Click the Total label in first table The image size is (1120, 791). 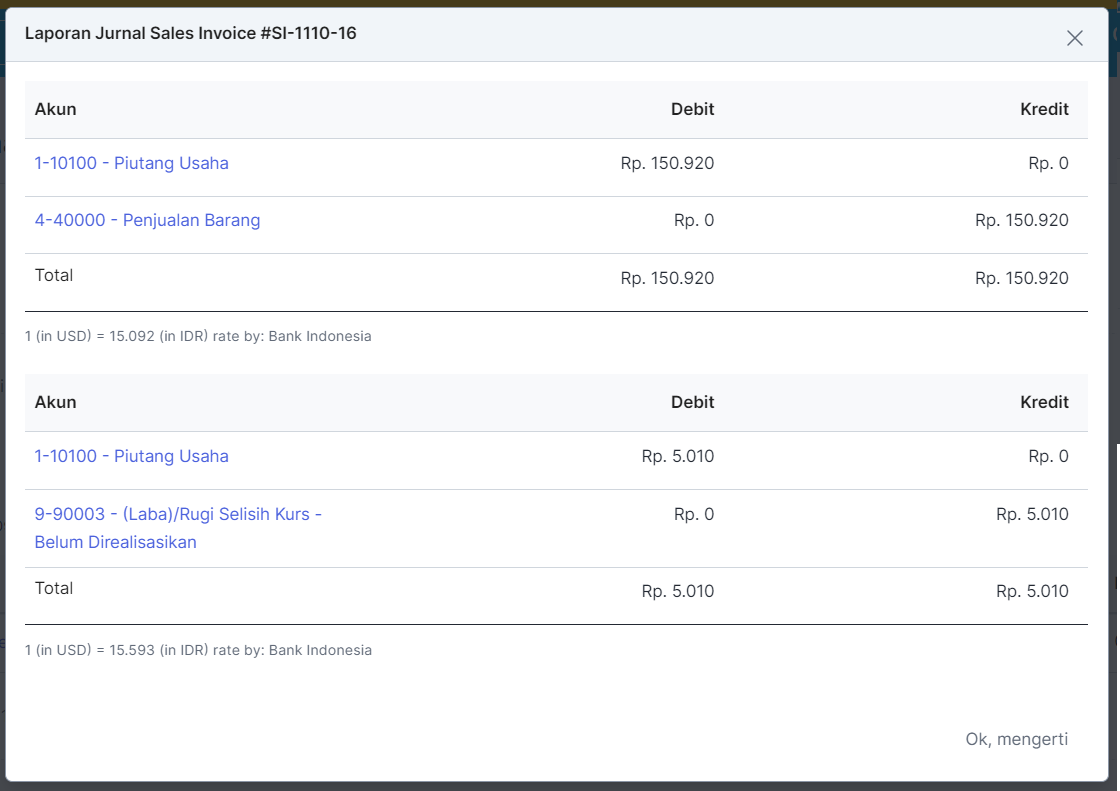point(54,275)
